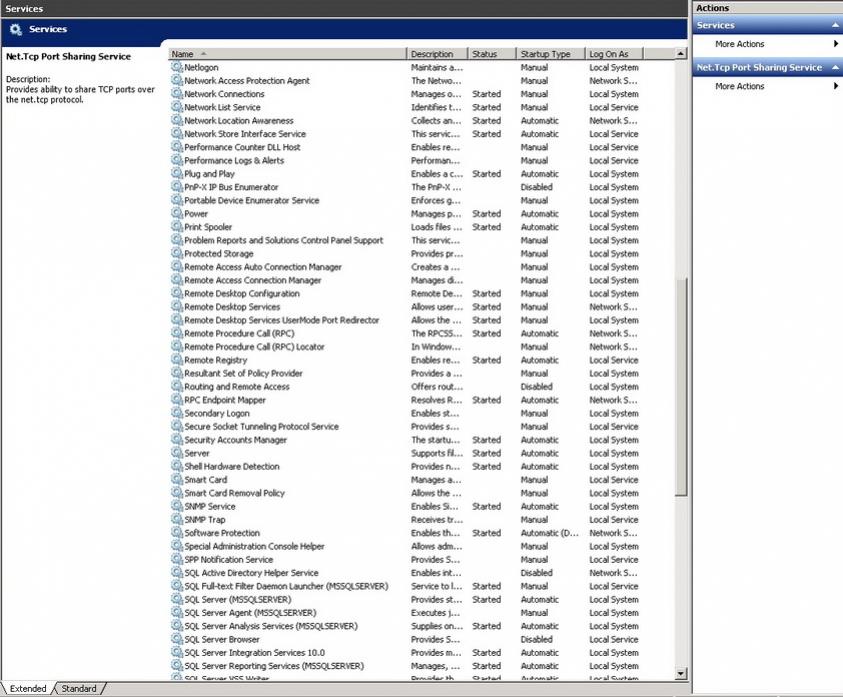Click the SQL Server (MSSQLSERVER) gear icon
This screenshot has width=843, height=697.
click(176, 599)
